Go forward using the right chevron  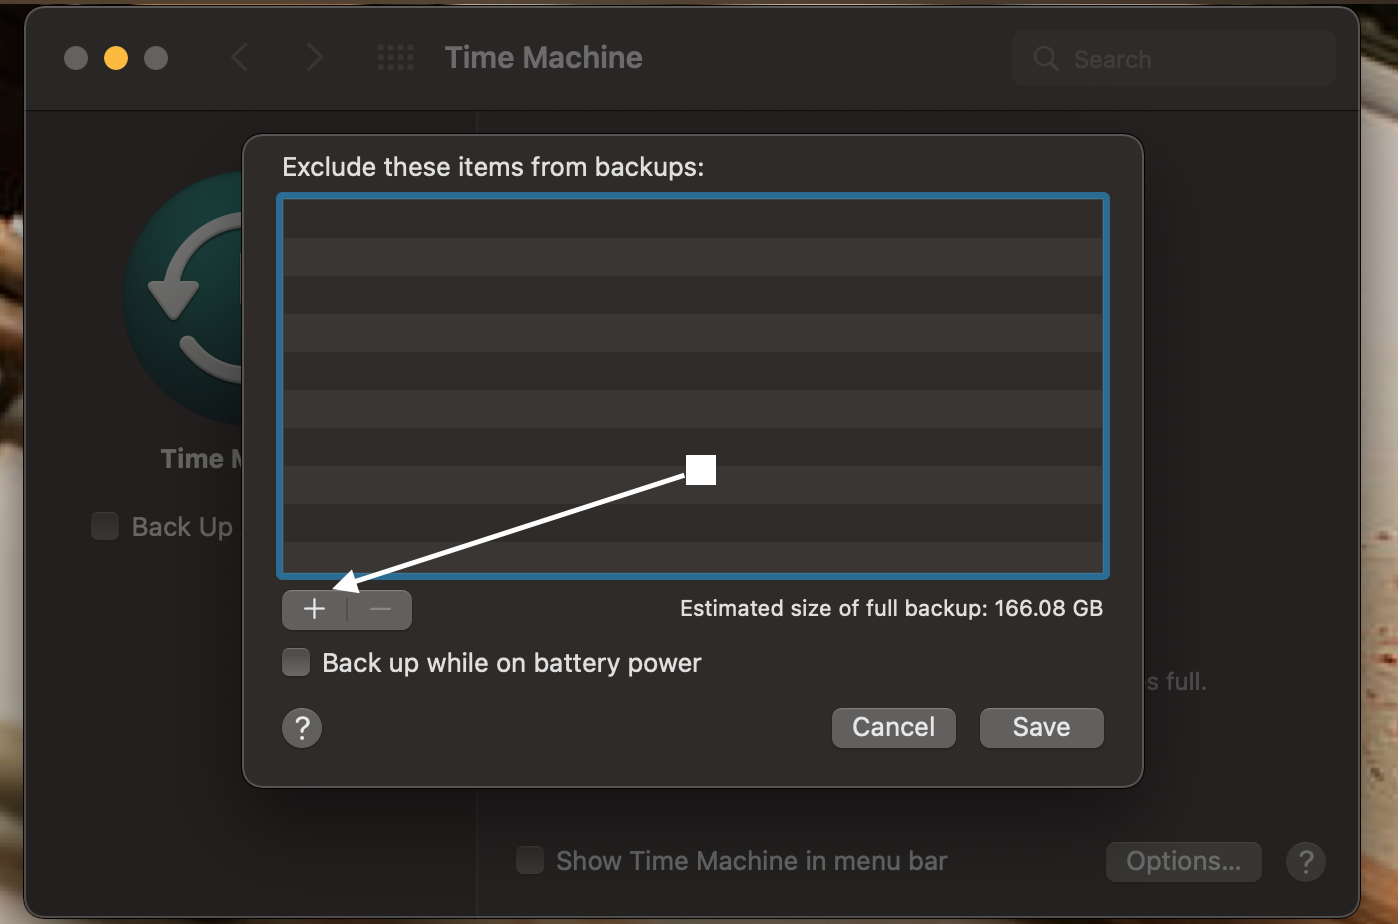tap(314, 58)
